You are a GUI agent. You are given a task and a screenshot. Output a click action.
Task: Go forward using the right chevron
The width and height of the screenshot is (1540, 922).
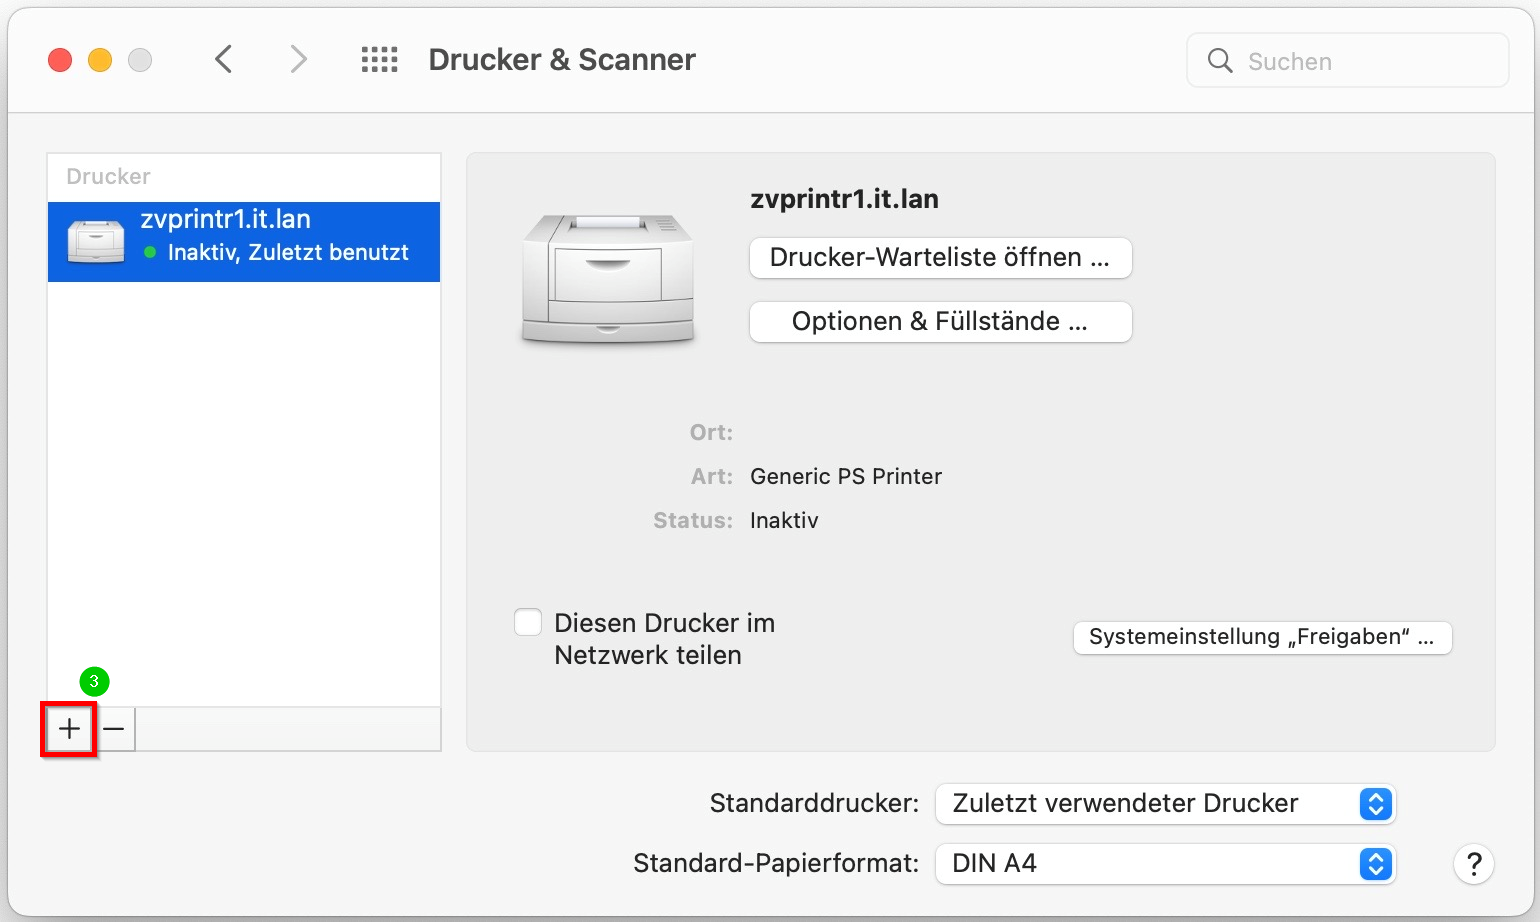(x=298, y=60)
